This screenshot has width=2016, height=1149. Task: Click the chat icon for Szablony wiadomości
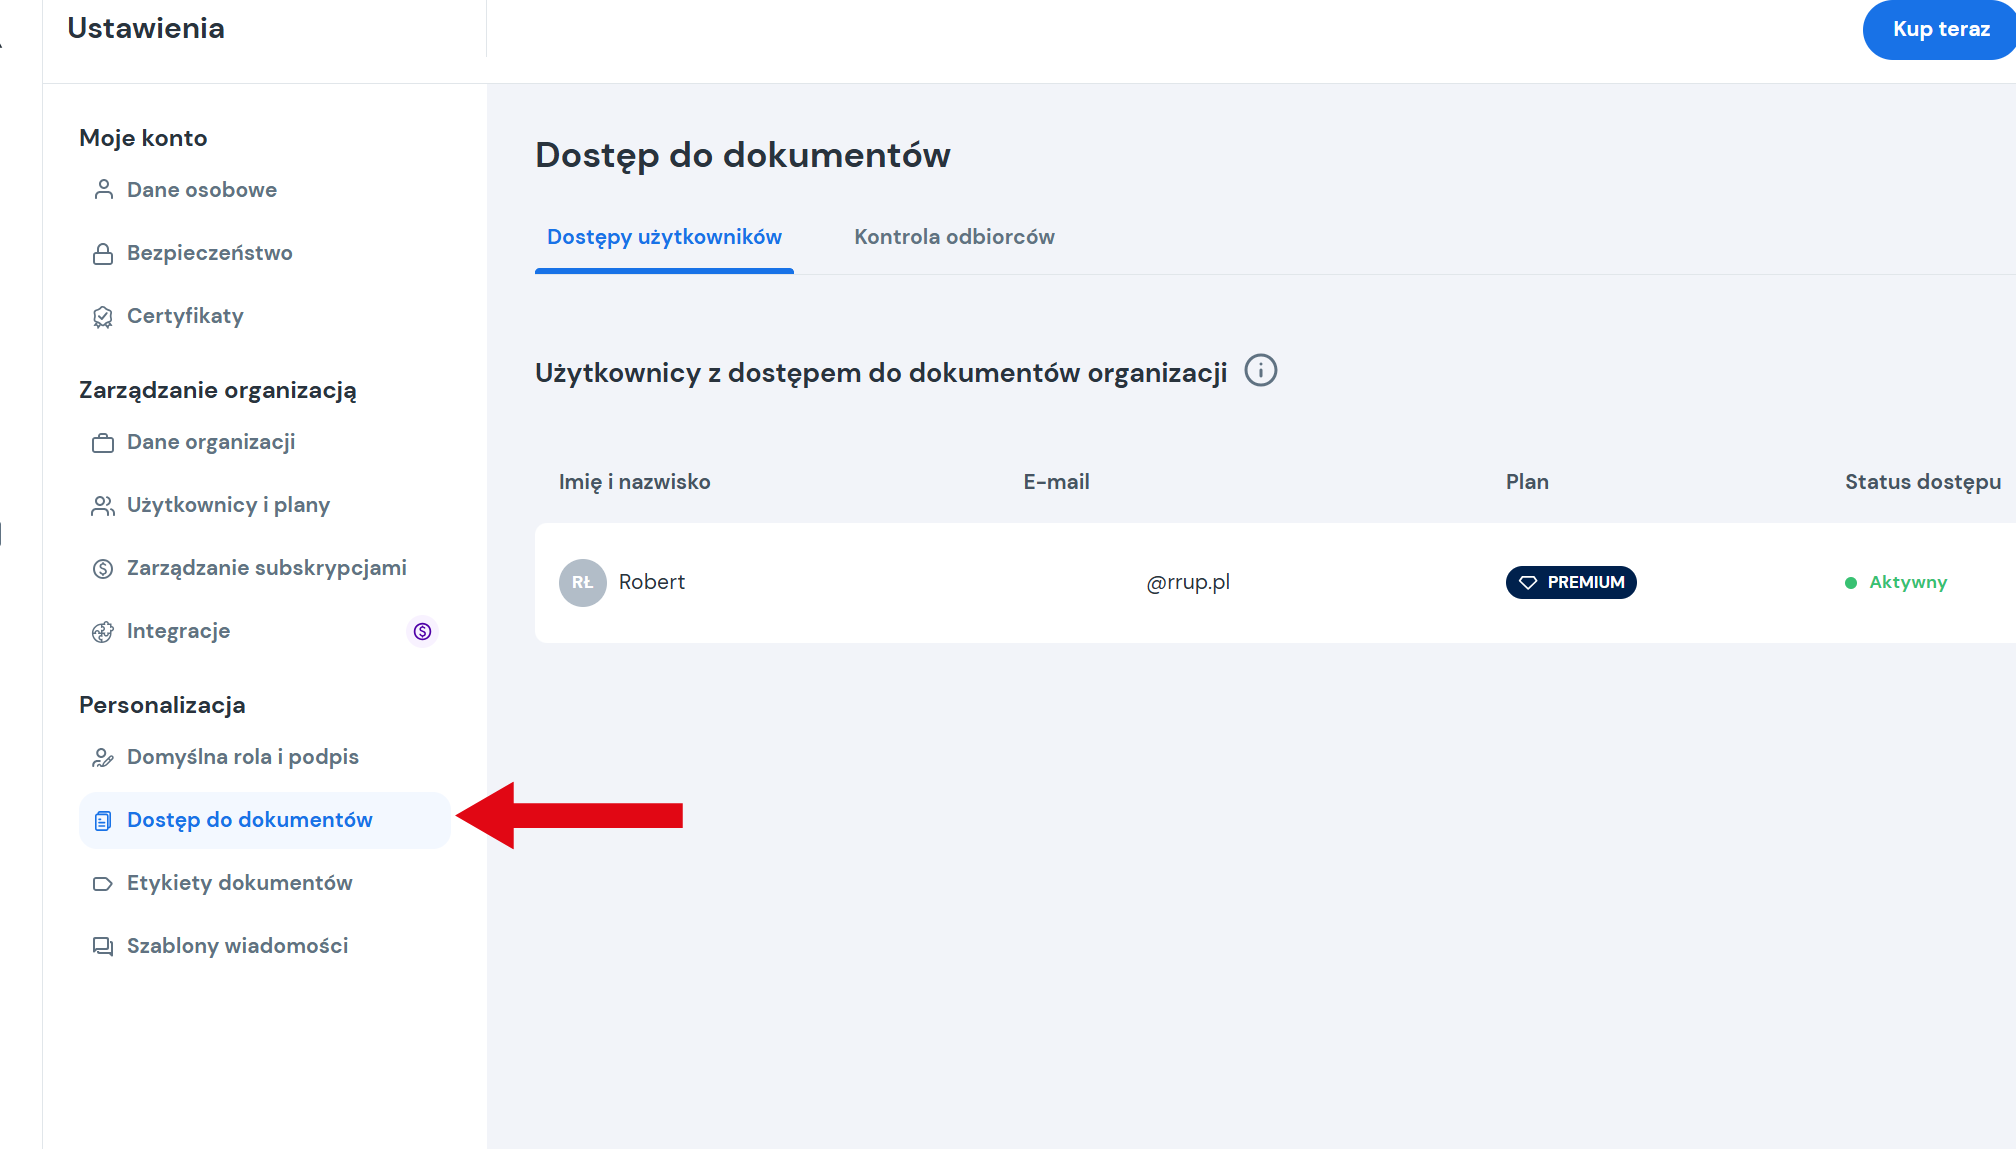103,946
